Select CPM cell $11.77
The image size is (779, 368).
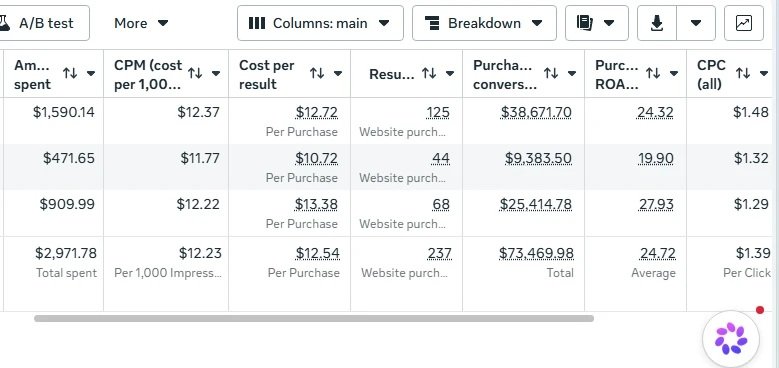[x=200, y=158]
